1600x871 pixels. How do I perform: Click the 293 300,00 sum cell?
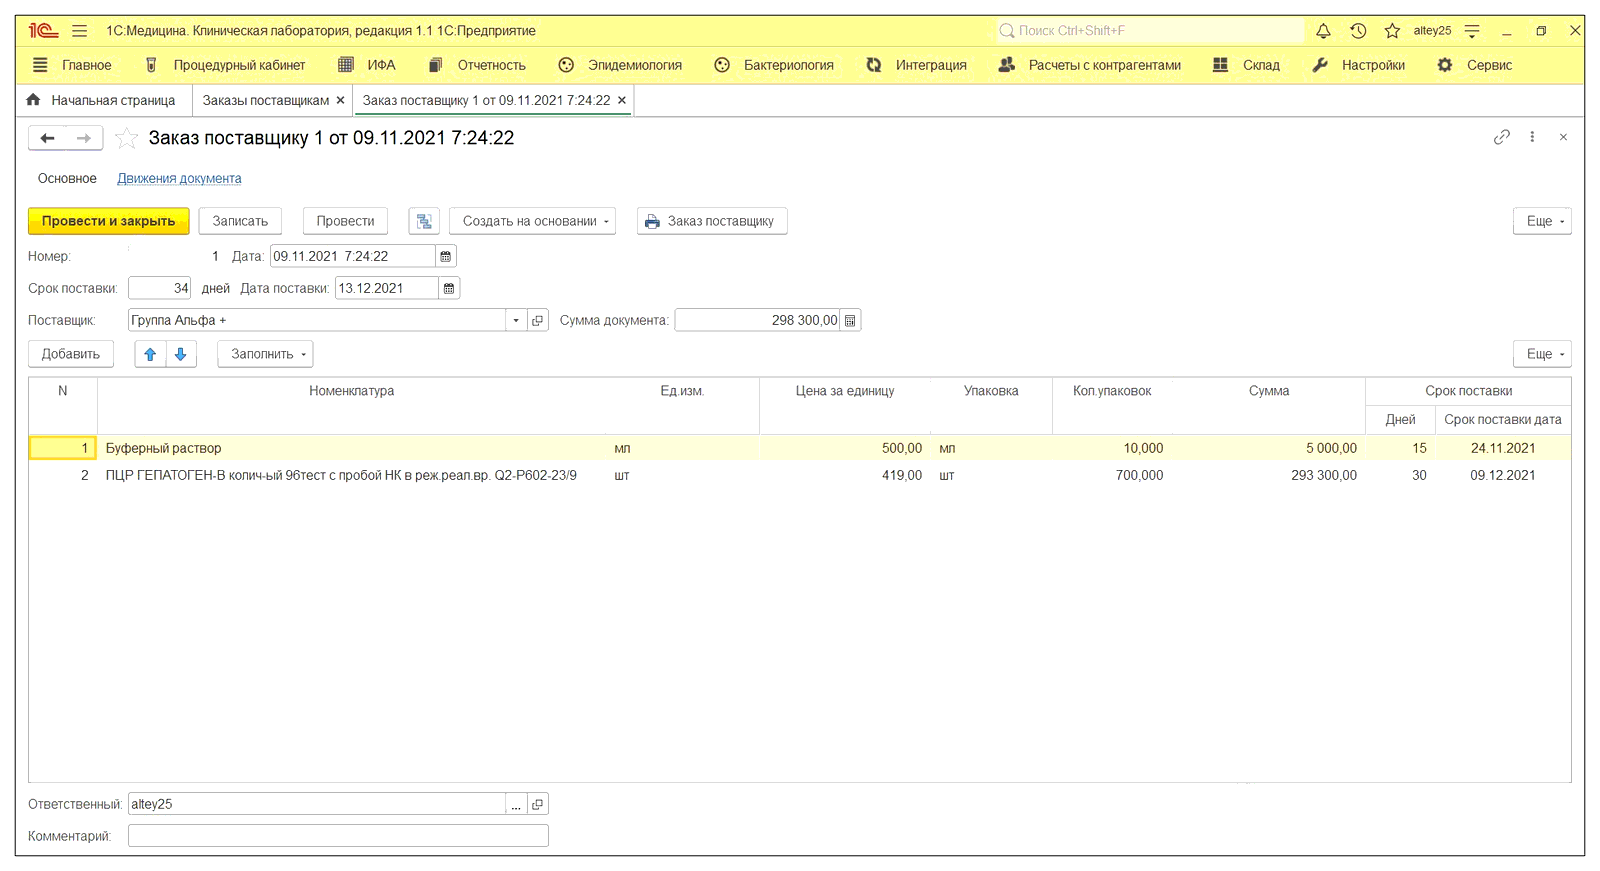[1323, 475]
